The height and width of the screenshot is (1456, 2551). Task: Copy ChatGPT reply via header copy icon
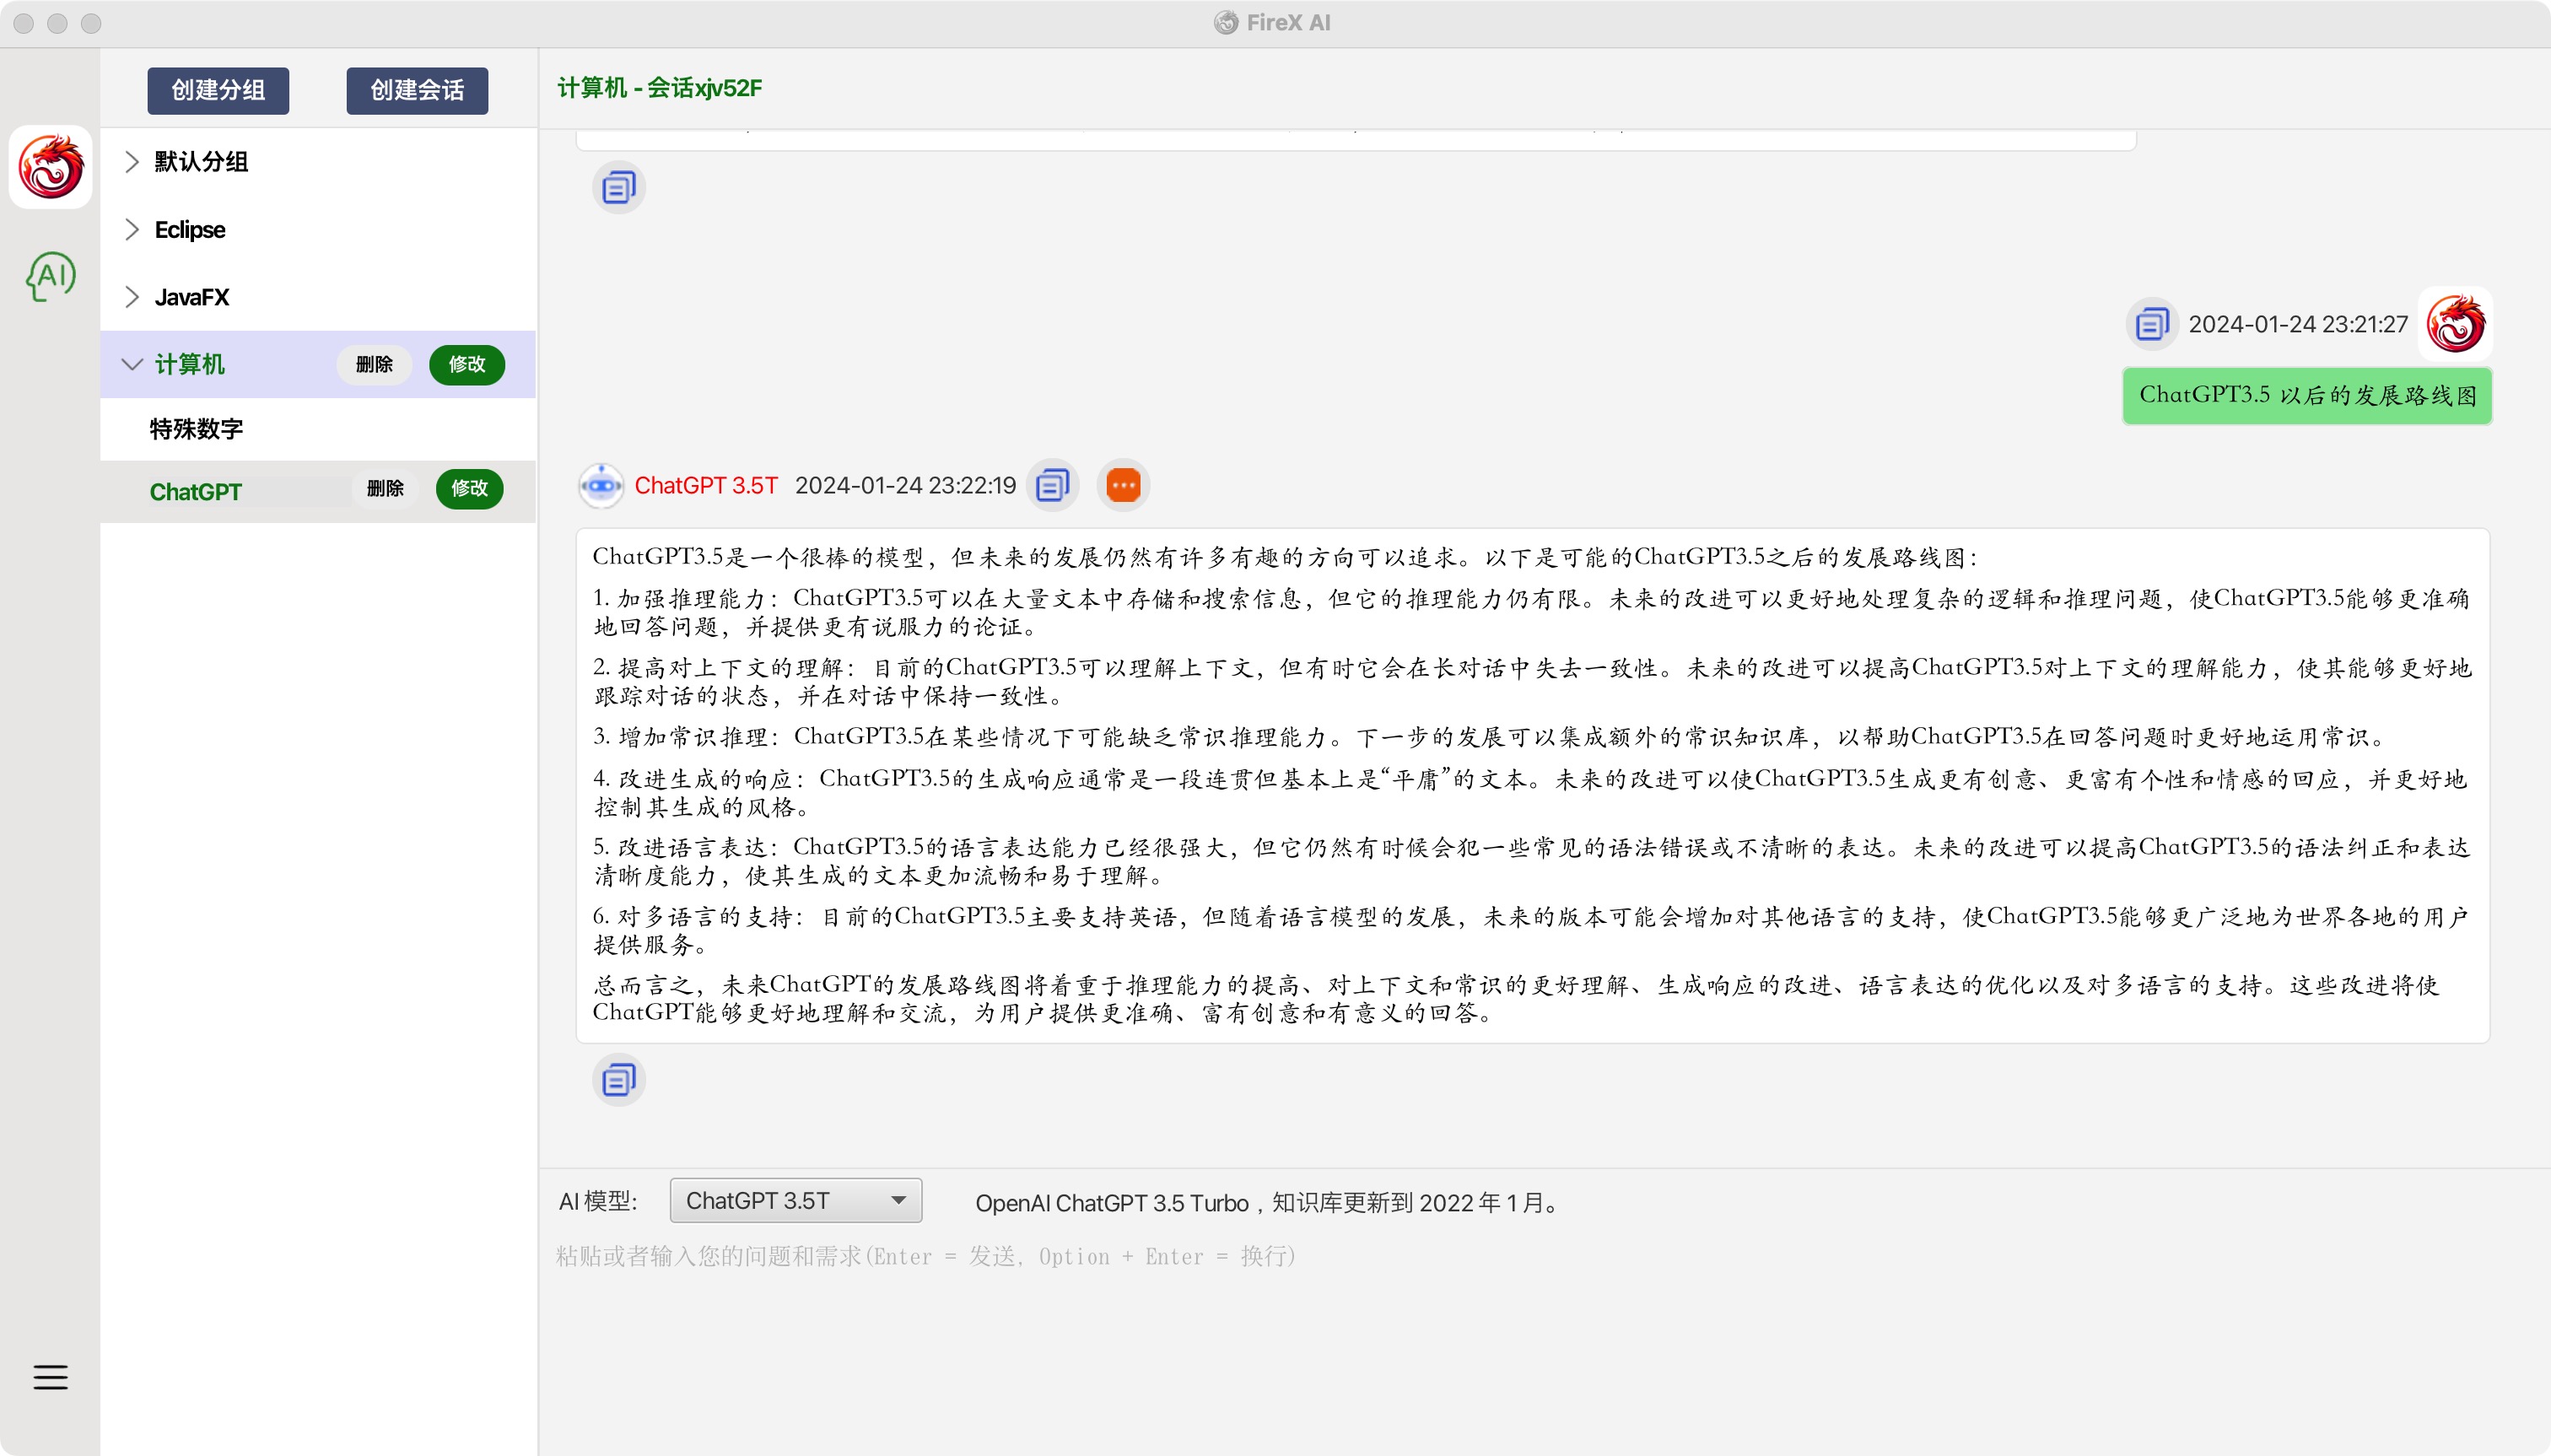click(x=1053, y=486)
